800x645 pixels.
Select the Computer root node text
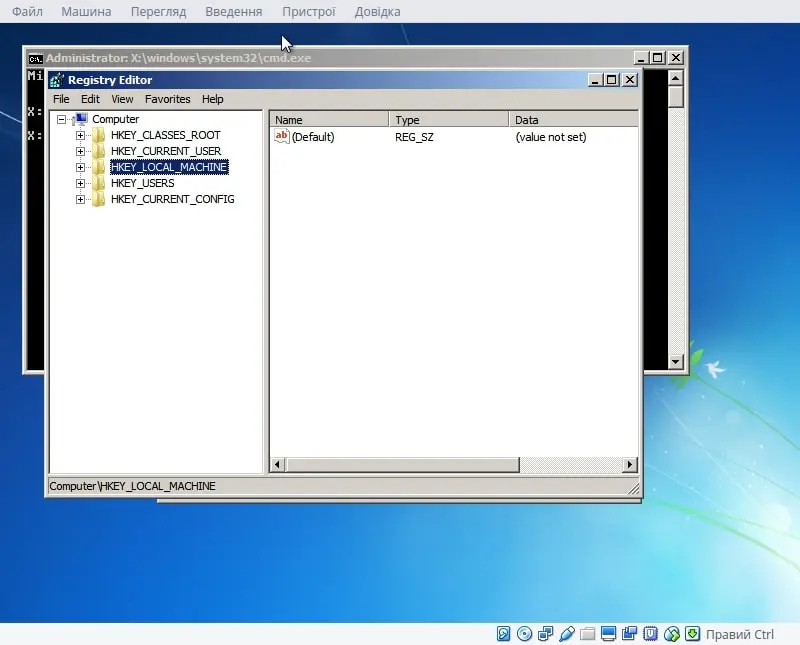(x=115, y=119)
